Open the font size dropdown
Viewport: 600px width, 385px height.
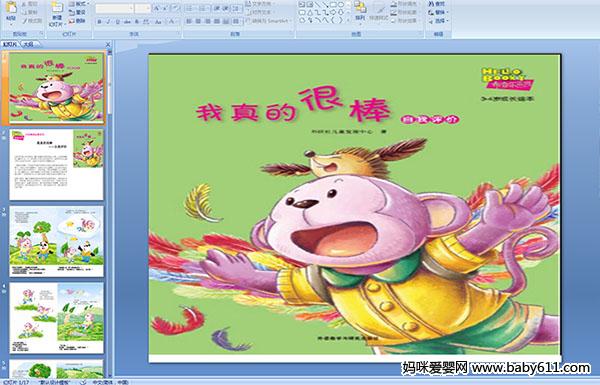143,8
